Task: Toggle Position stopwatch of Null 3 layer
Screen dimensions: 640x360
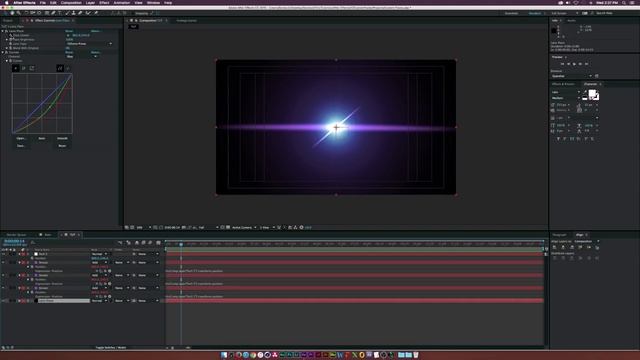Action: 32,258
